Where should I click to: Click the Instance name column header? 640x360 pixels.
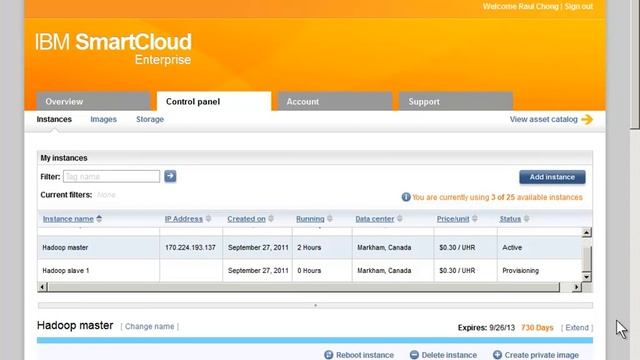[x=68, y=219]
